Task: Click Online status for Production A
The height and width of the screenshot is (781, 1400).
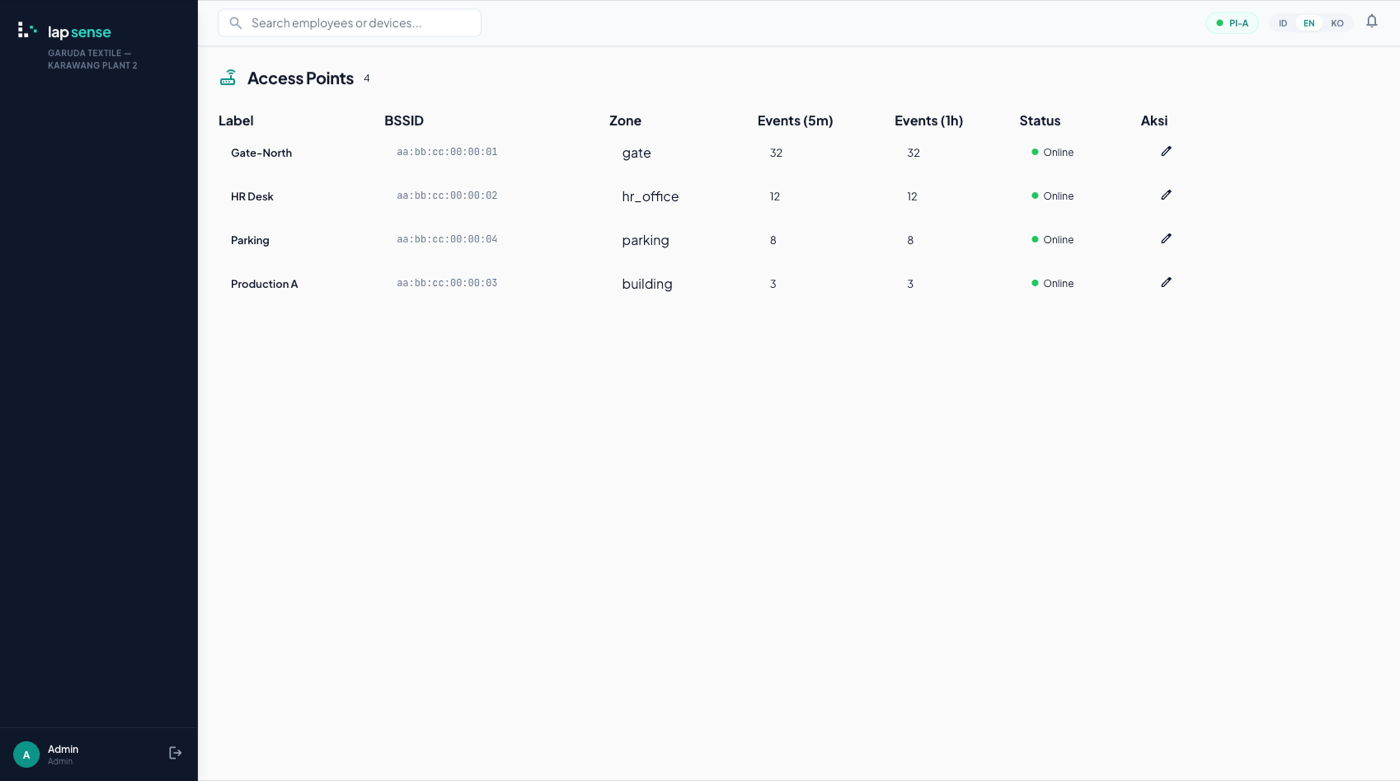Action: pos(1053,283)
